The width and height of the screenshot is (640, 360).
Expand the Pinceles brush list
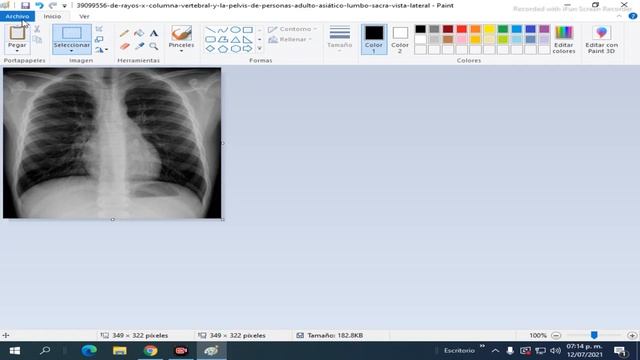(181, 51)
